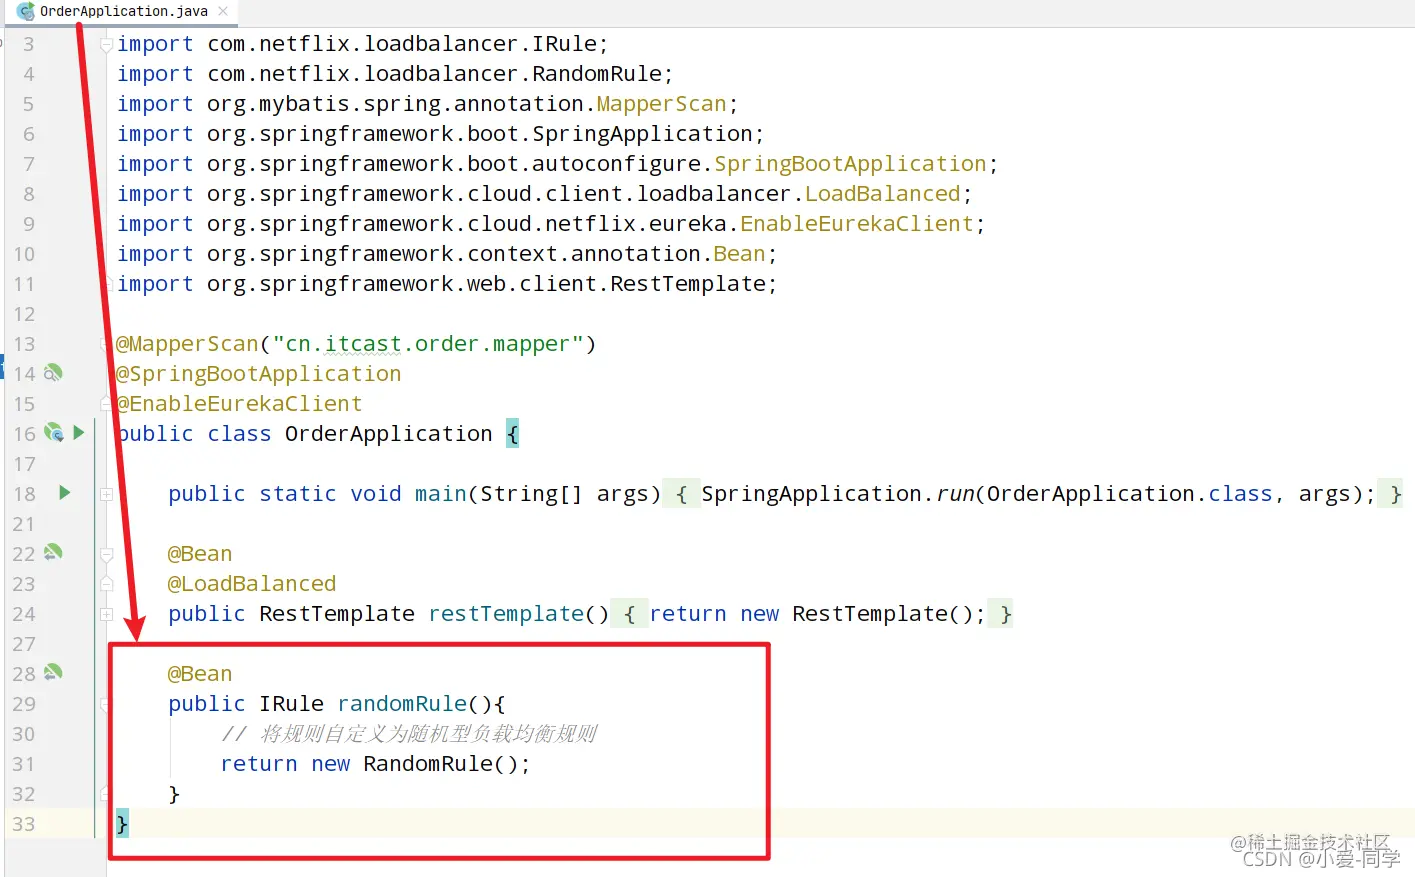Click the bean gutter icon on line 22
Screen dimensions: 1415x877
[53, 552]
